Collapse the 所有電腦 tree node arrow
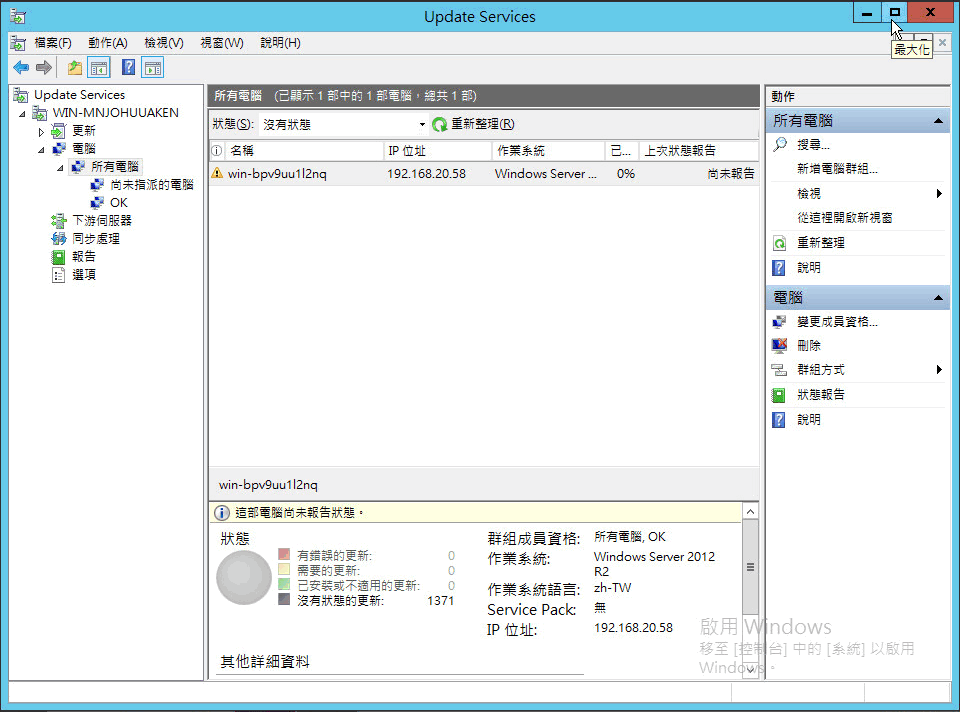The width and height of the screenshot is (960, 712). click(60, 168)
